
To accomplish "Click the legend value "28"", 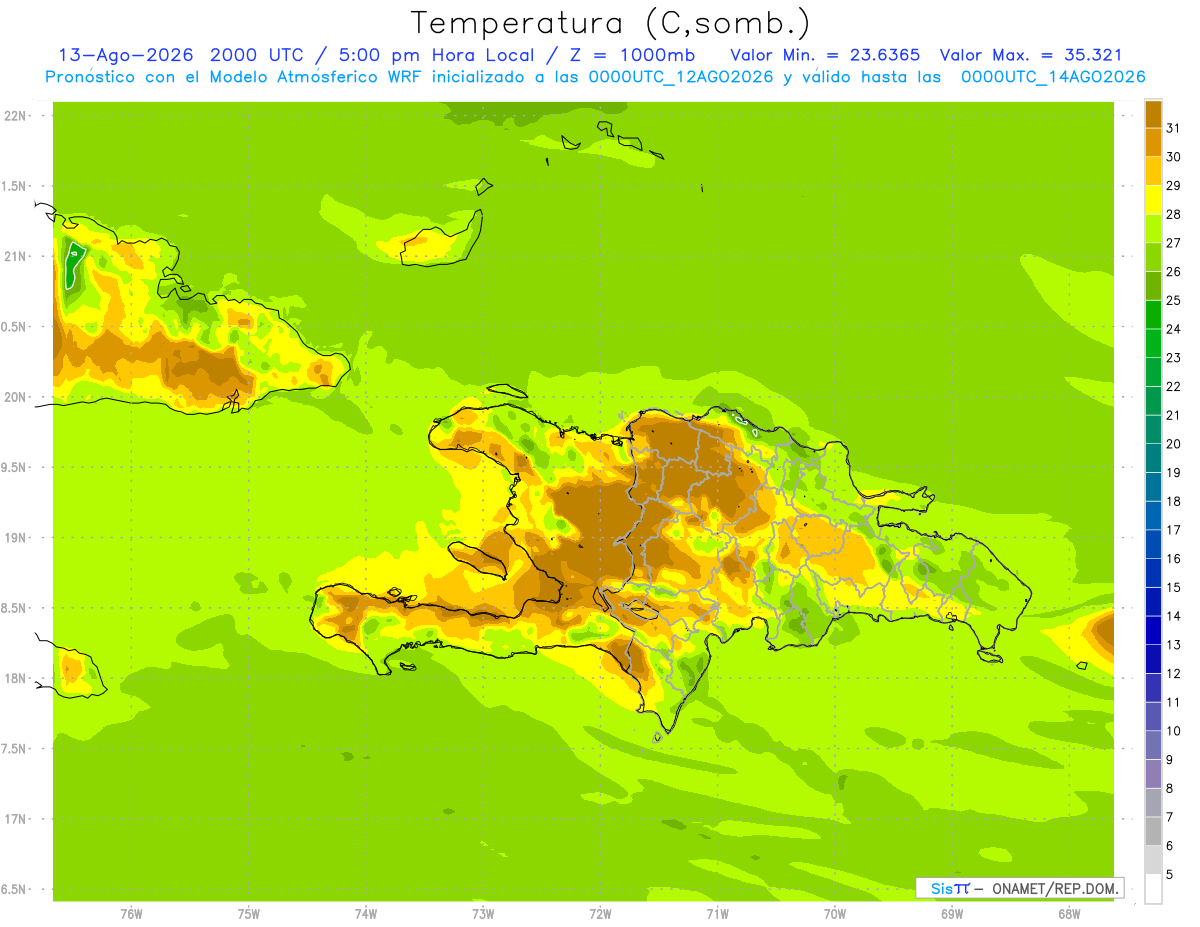I will [x=1173, y=214].
